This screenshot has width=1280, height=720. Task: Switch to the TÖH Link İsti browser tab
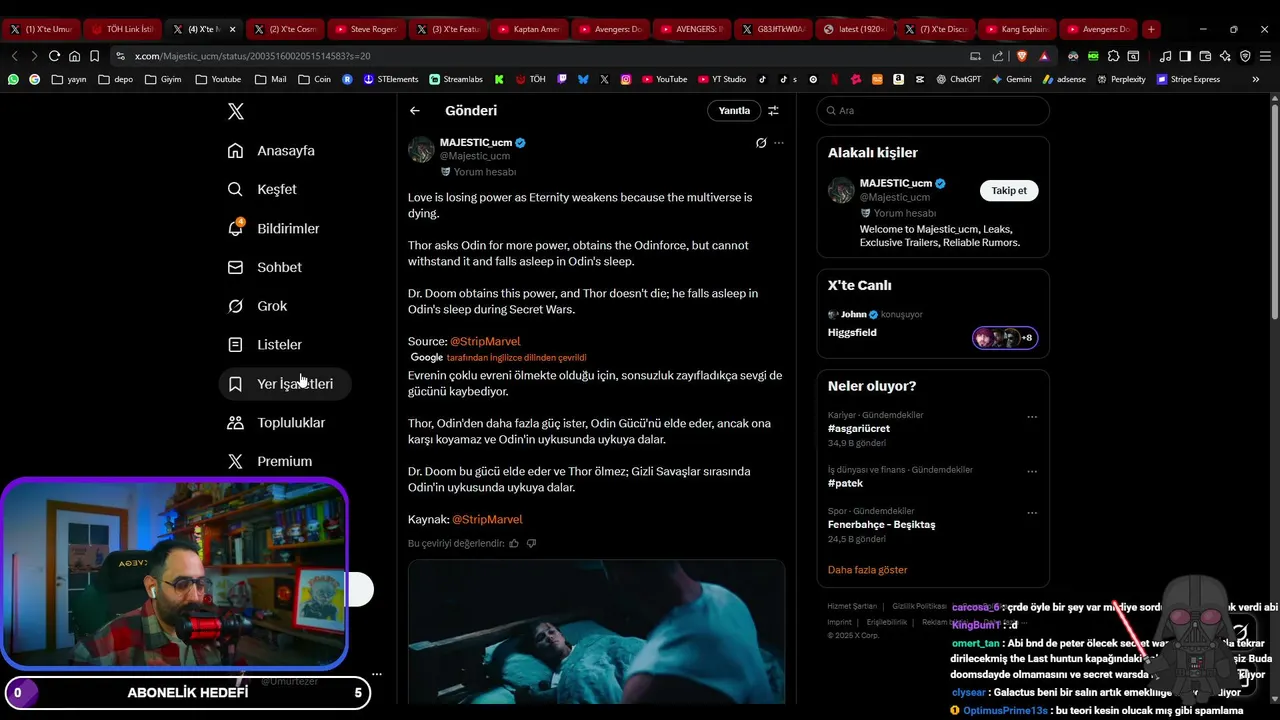coord(122,29)
